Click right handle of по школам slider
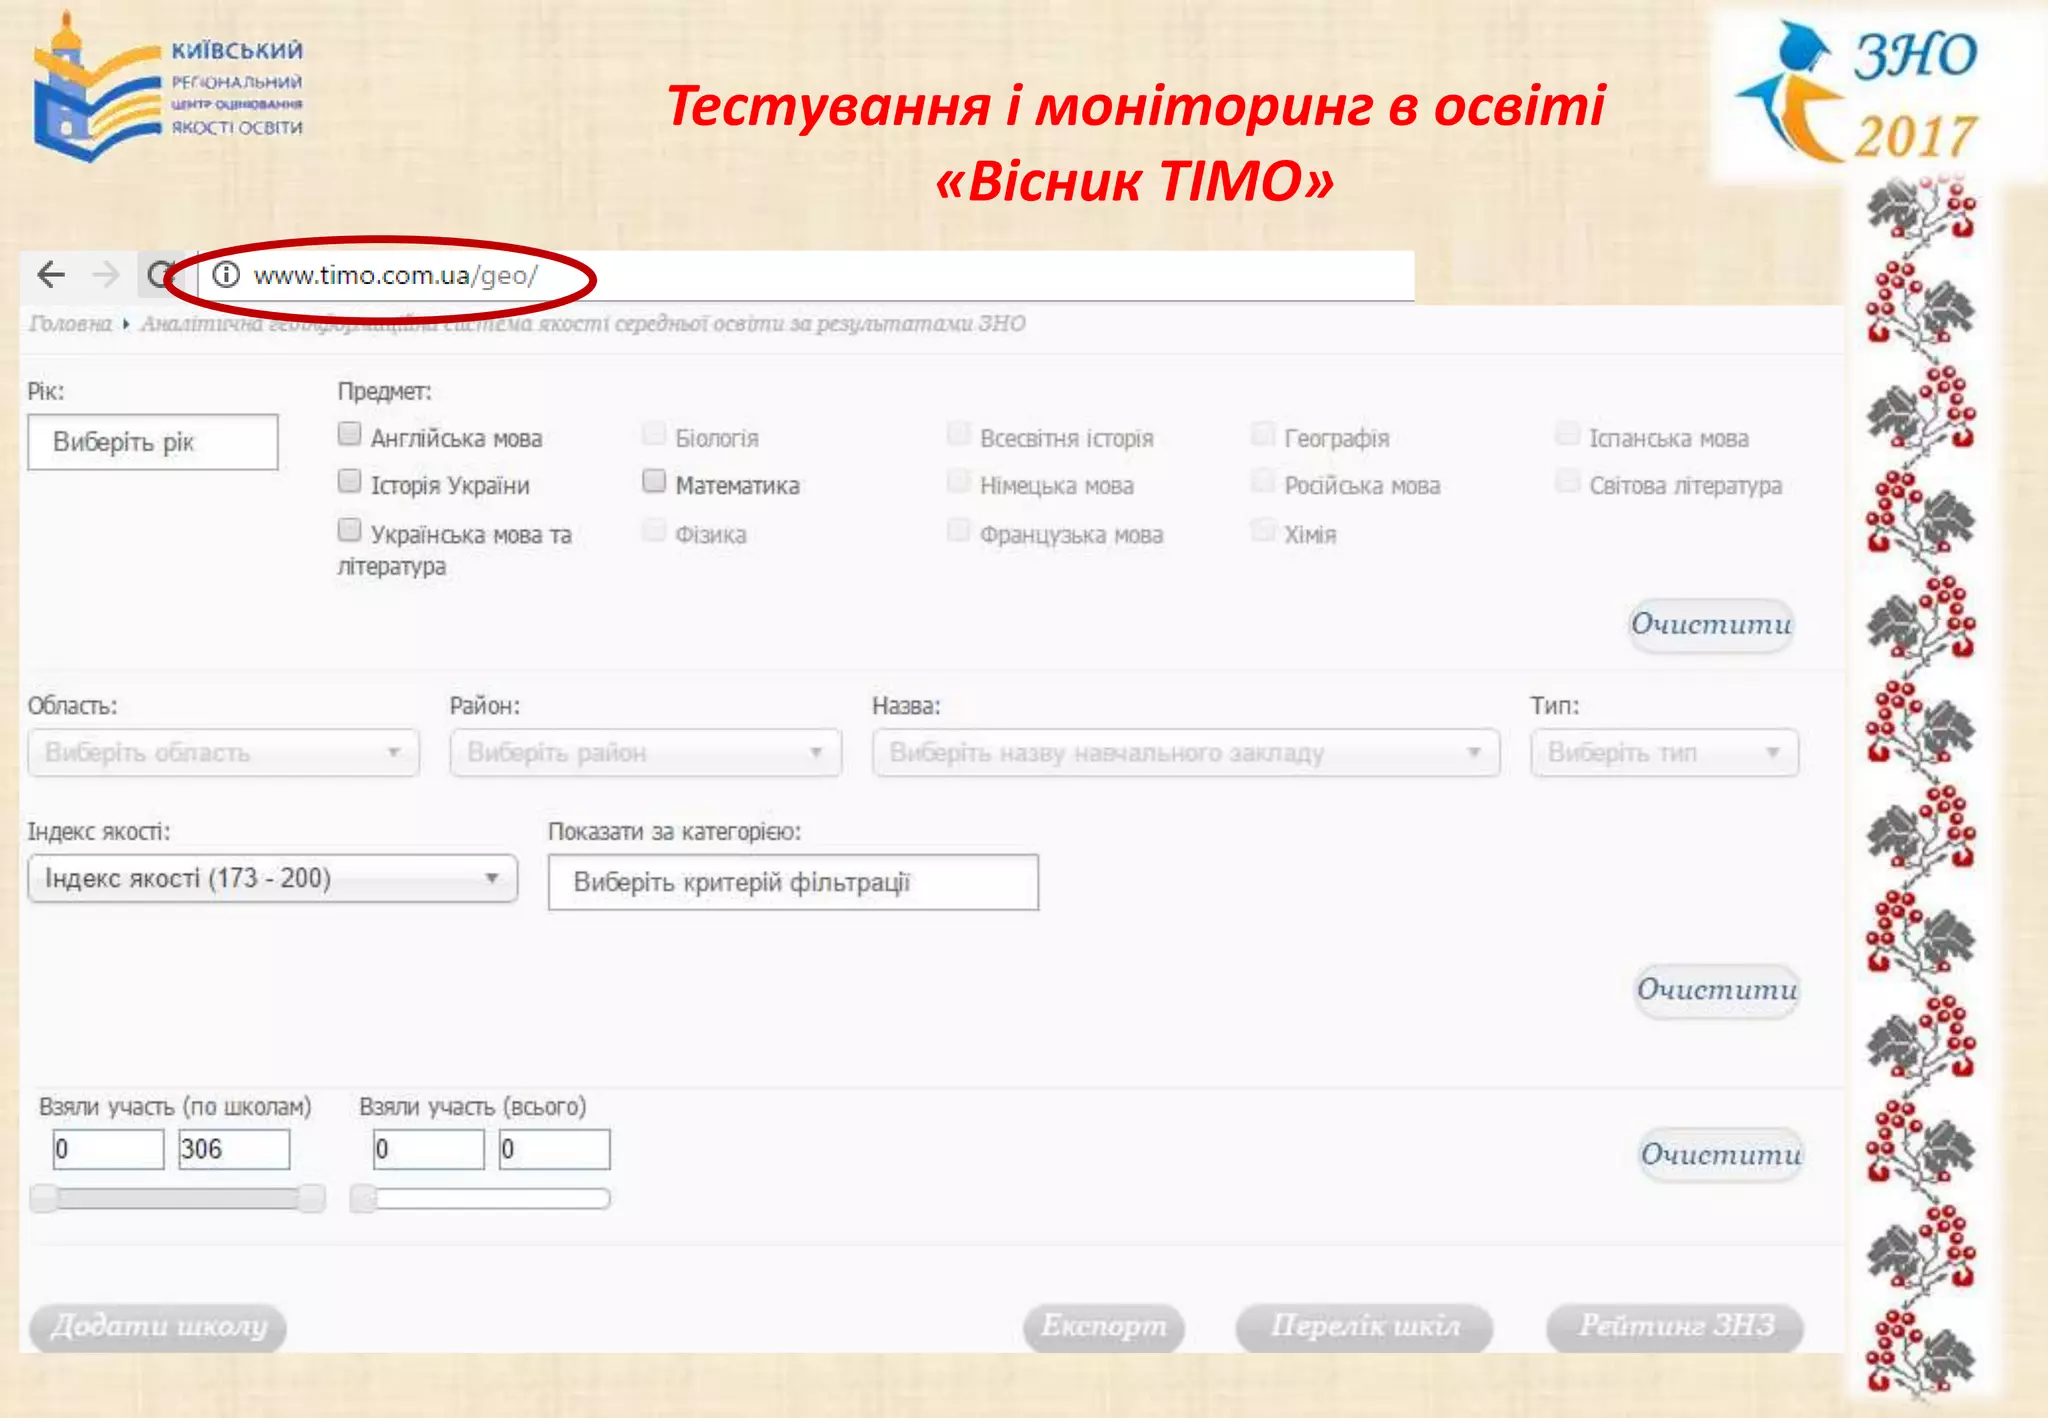The image size is (2048, 1418). click(312, 1198)
